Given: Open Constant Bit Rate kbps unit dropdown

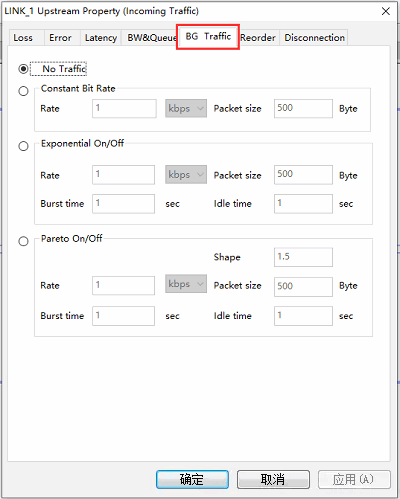Looking at the screenshot, I should (x=186, y=108).
